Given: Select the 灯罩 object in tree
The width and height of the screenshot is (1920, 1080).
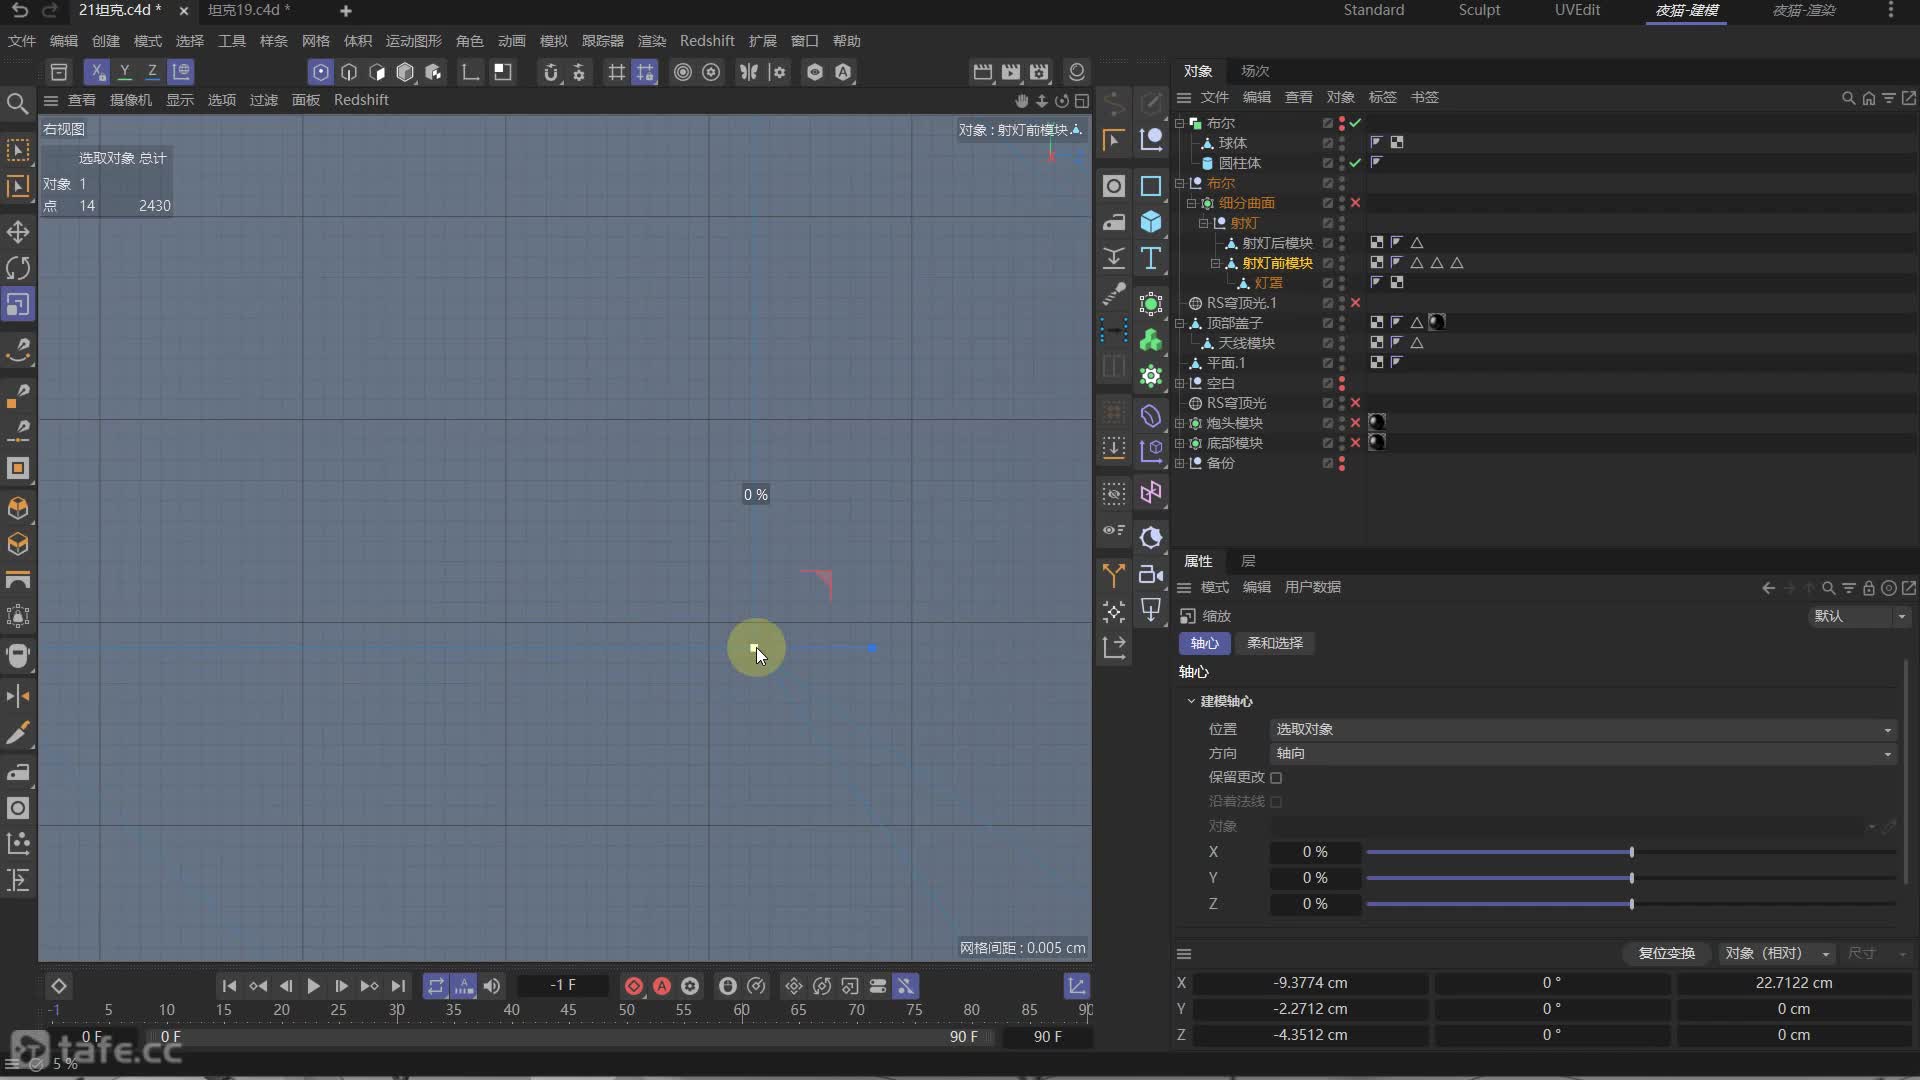Looking at the screenshot, I should click(x=1268, y=283).
